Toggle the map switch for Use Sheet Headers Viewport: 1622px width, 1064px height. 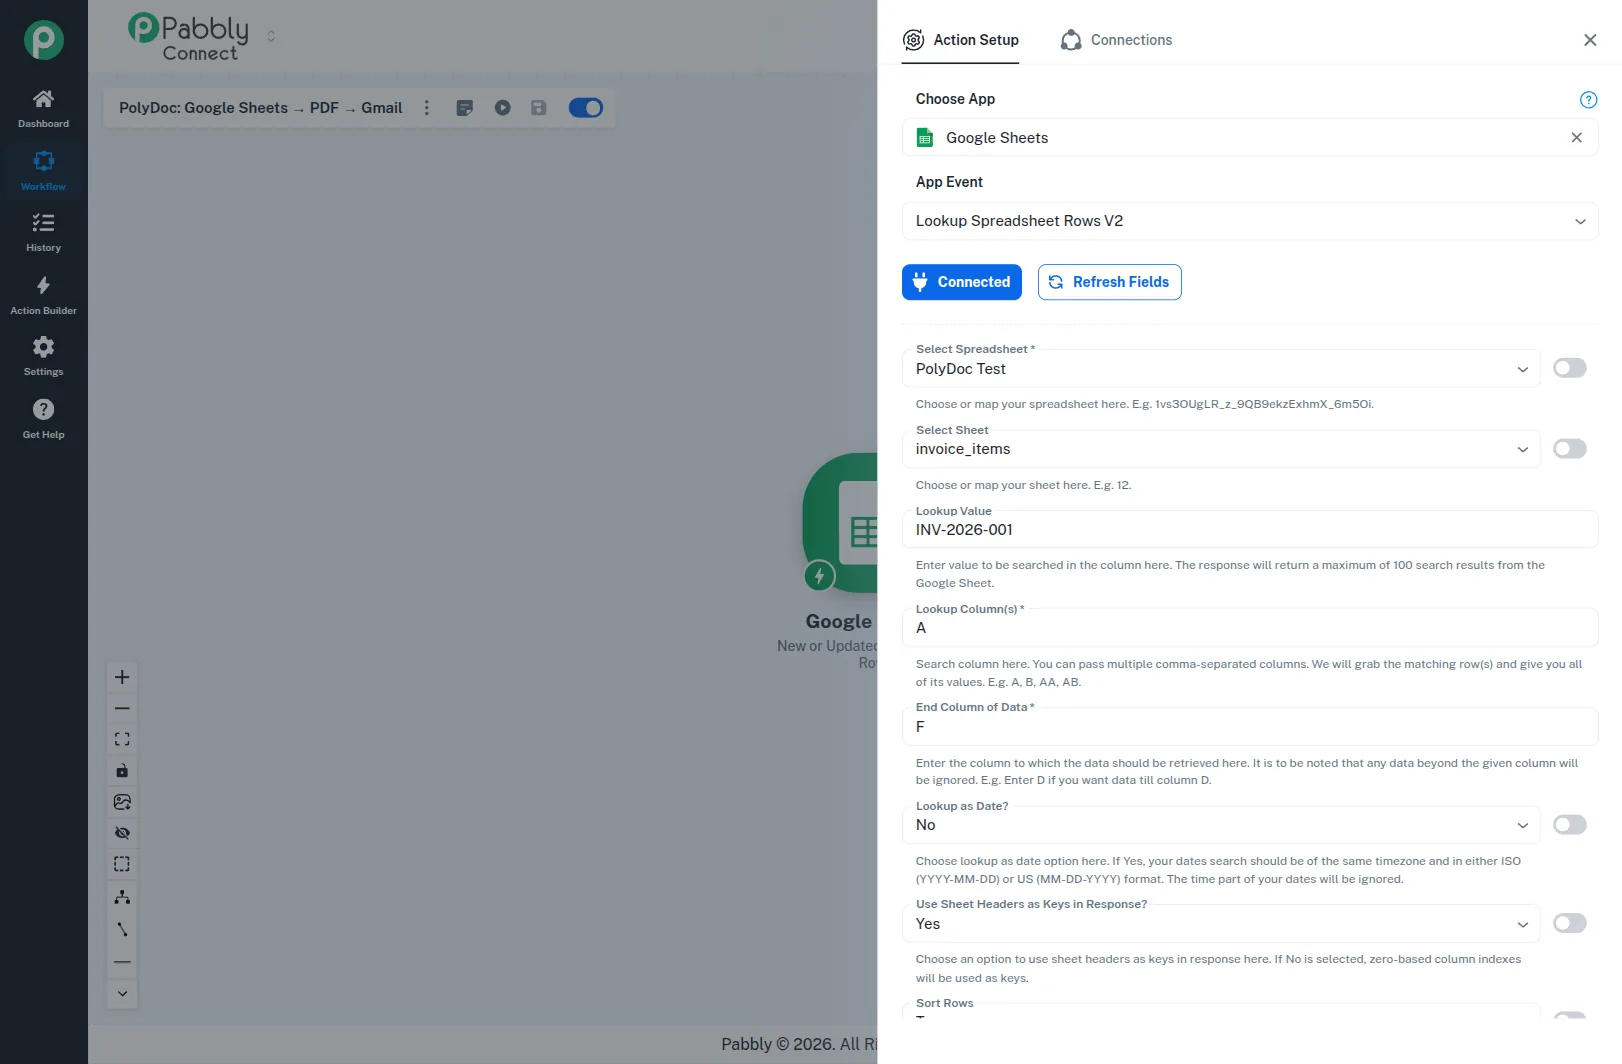tap(1570, 923)
